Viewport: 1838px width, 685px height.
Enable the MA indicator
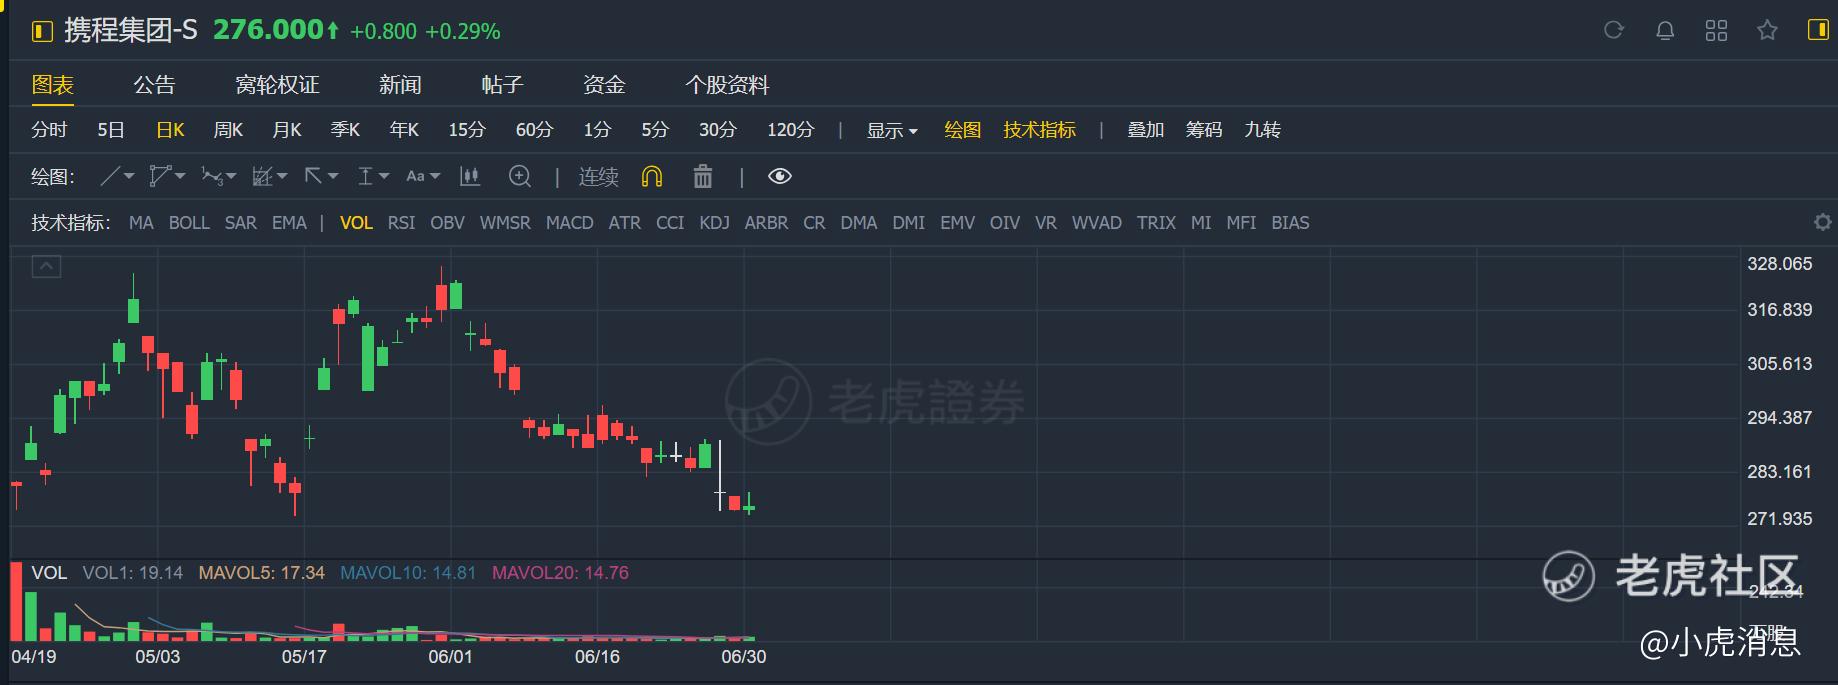click(x=141, y=223)
